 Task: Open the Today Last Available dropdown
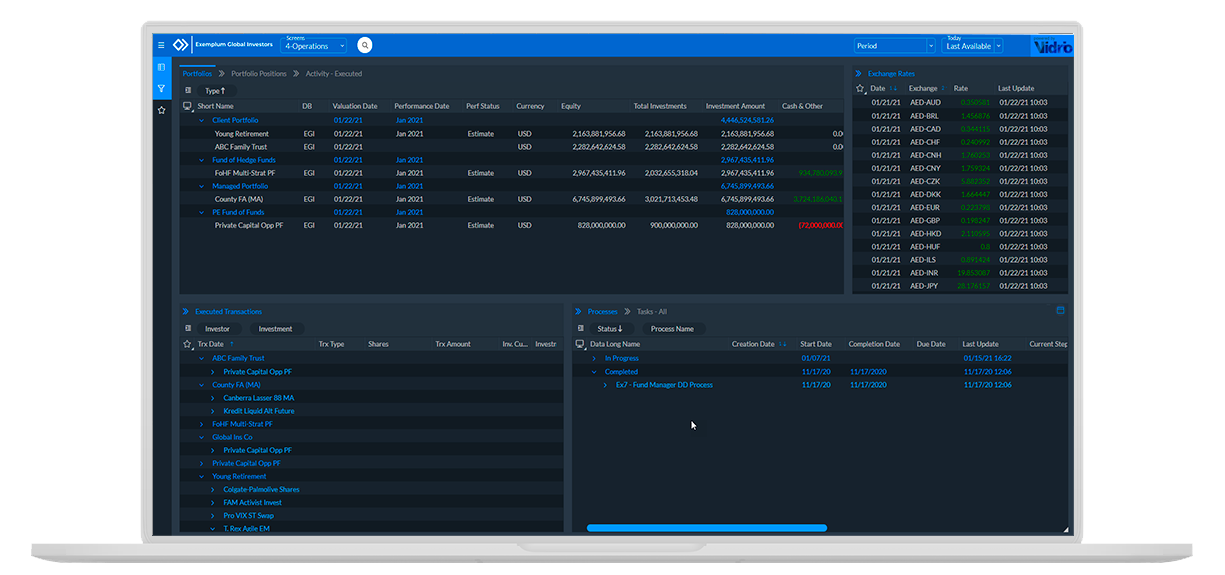click(x=972, y=46)
